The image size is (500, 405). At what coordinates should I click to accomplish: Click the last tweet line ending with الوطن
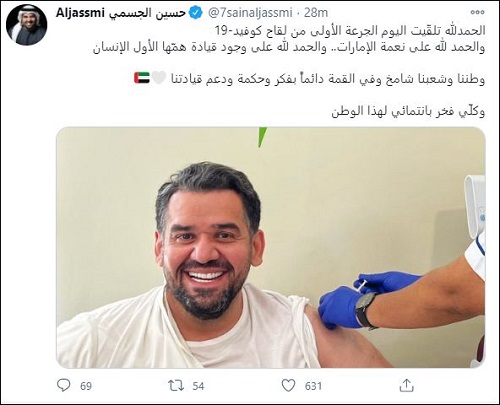(408, 111)
